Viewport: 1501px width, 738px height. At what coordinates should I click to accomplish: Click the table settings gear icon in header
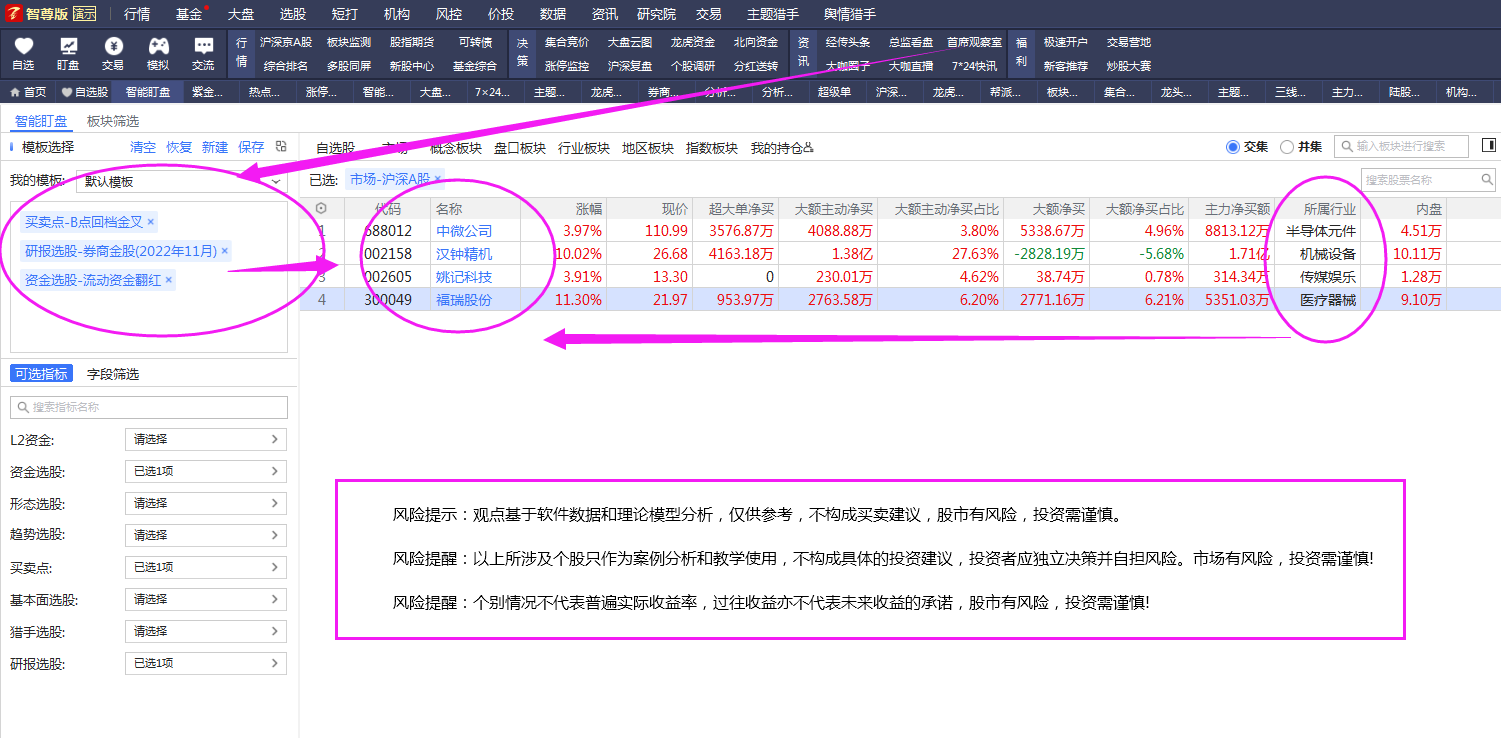321,208
